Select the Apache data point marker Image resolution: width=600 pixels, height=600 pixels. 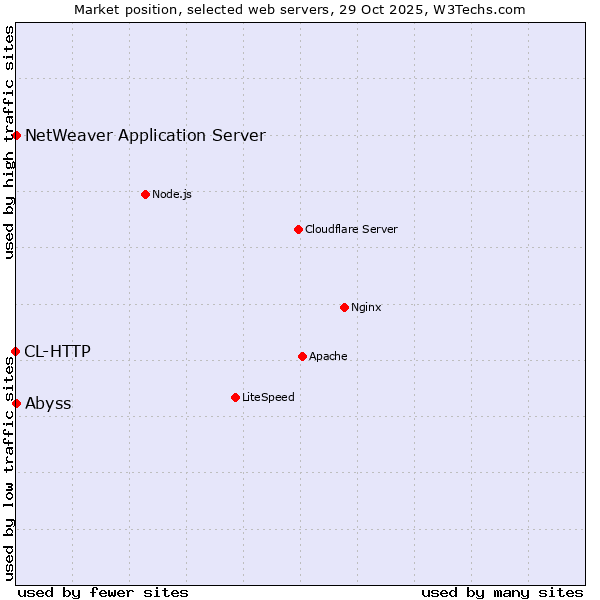(x=302, y=356)
